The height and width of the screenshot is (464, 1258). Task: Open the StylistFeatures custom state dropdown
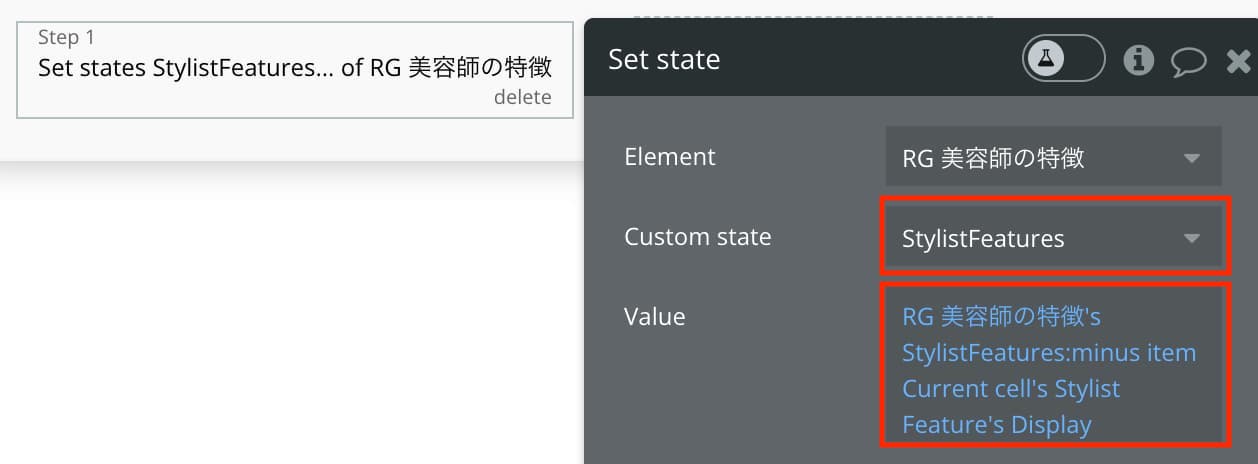(1053, 238)
